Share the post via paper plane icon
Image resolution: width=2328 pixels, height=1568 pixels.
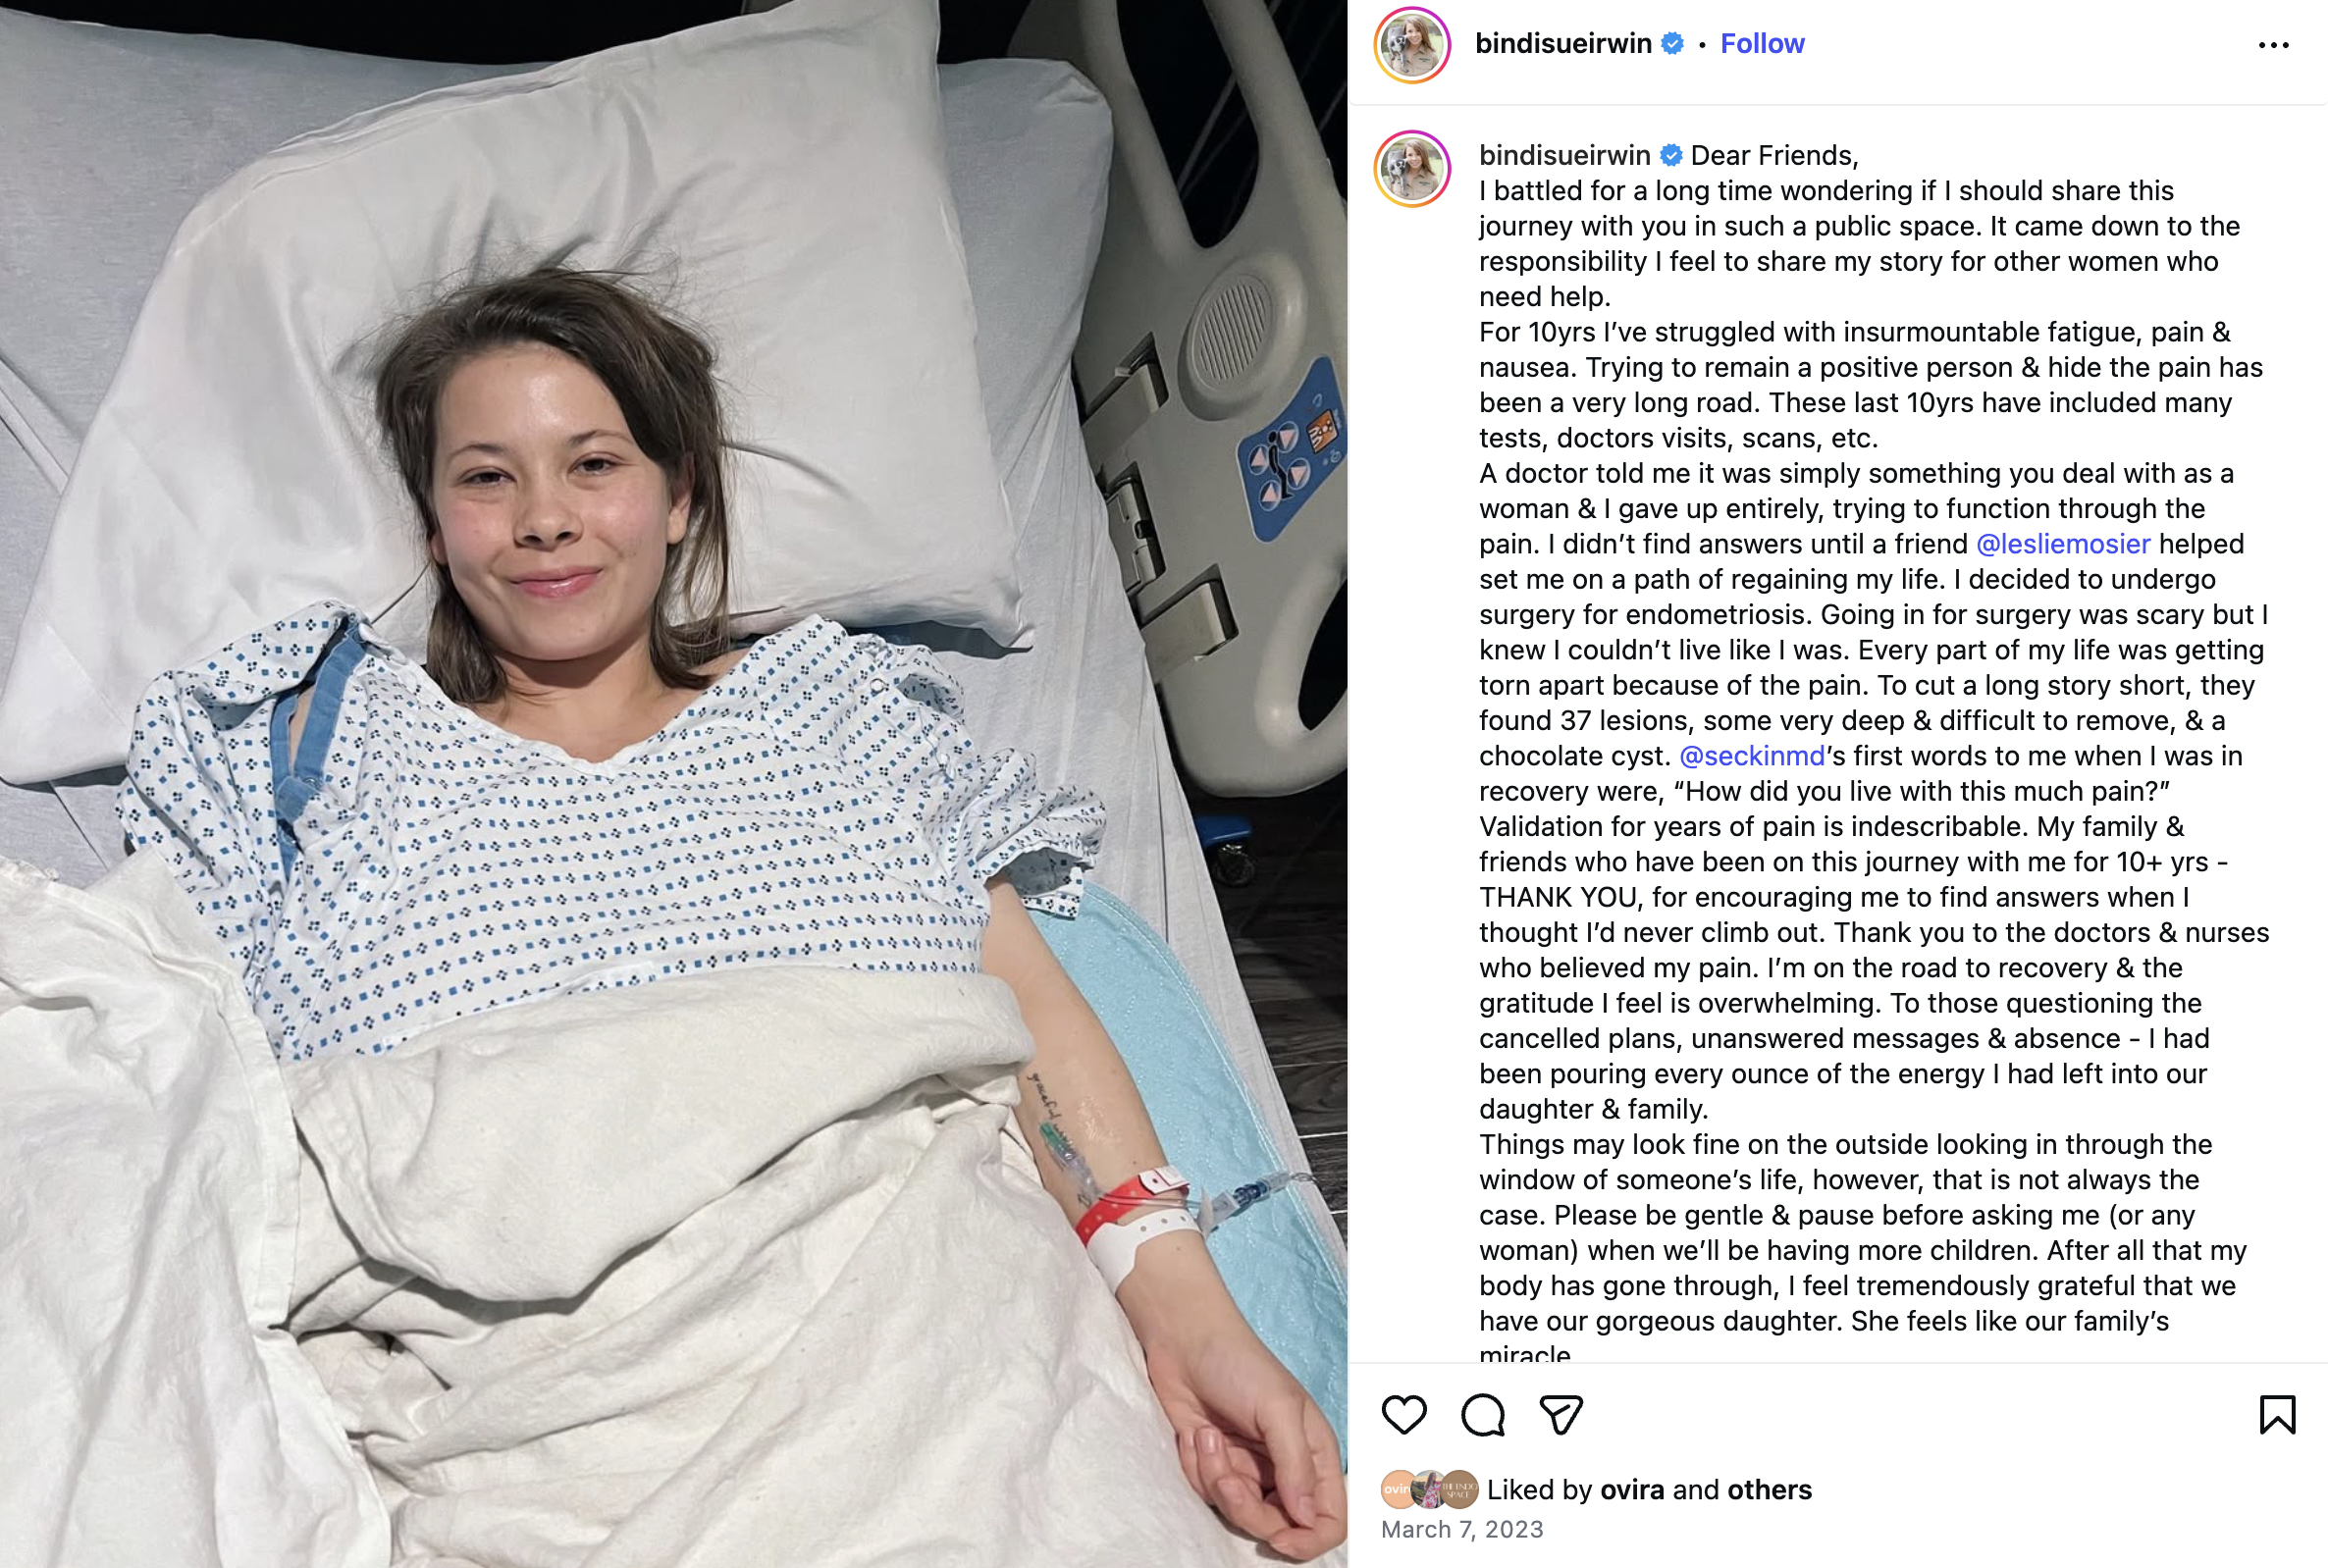(x=1561, y=1415)
